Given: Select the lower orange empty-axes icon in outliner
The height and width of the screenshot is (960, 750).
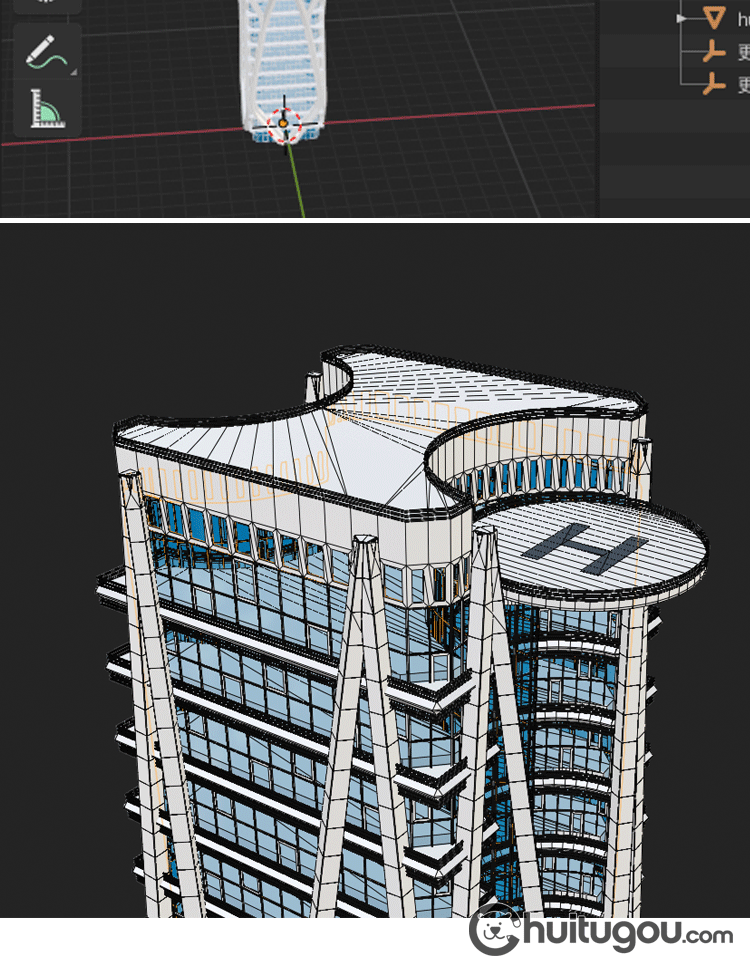Looking at the screenshot, I should tap(714, 84).
